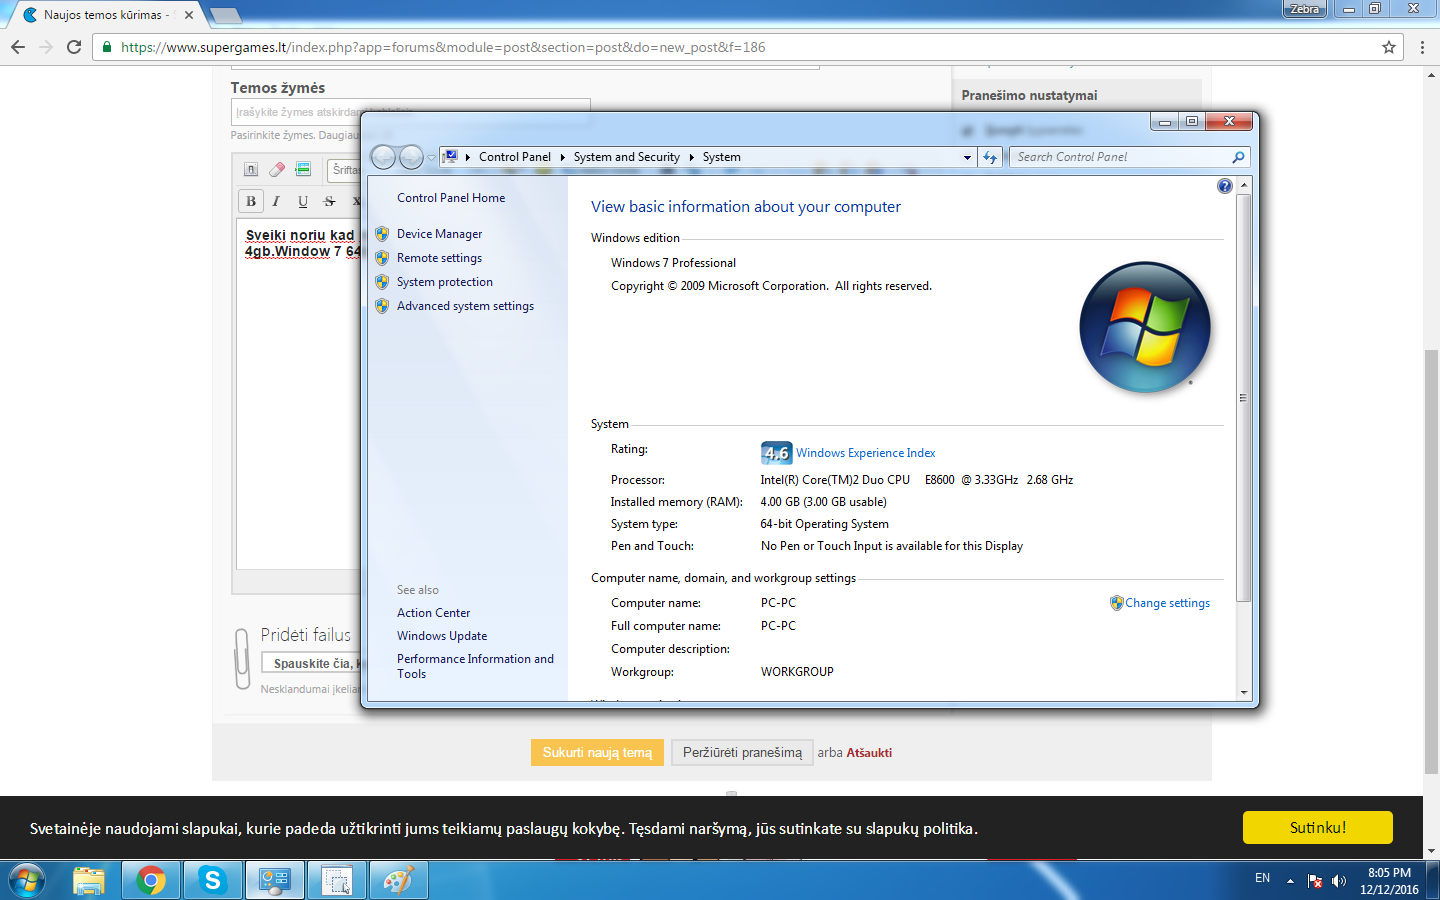Click the System window vertical scrollbar
Screen dimensions: 1440x900
click(1244, 398)
